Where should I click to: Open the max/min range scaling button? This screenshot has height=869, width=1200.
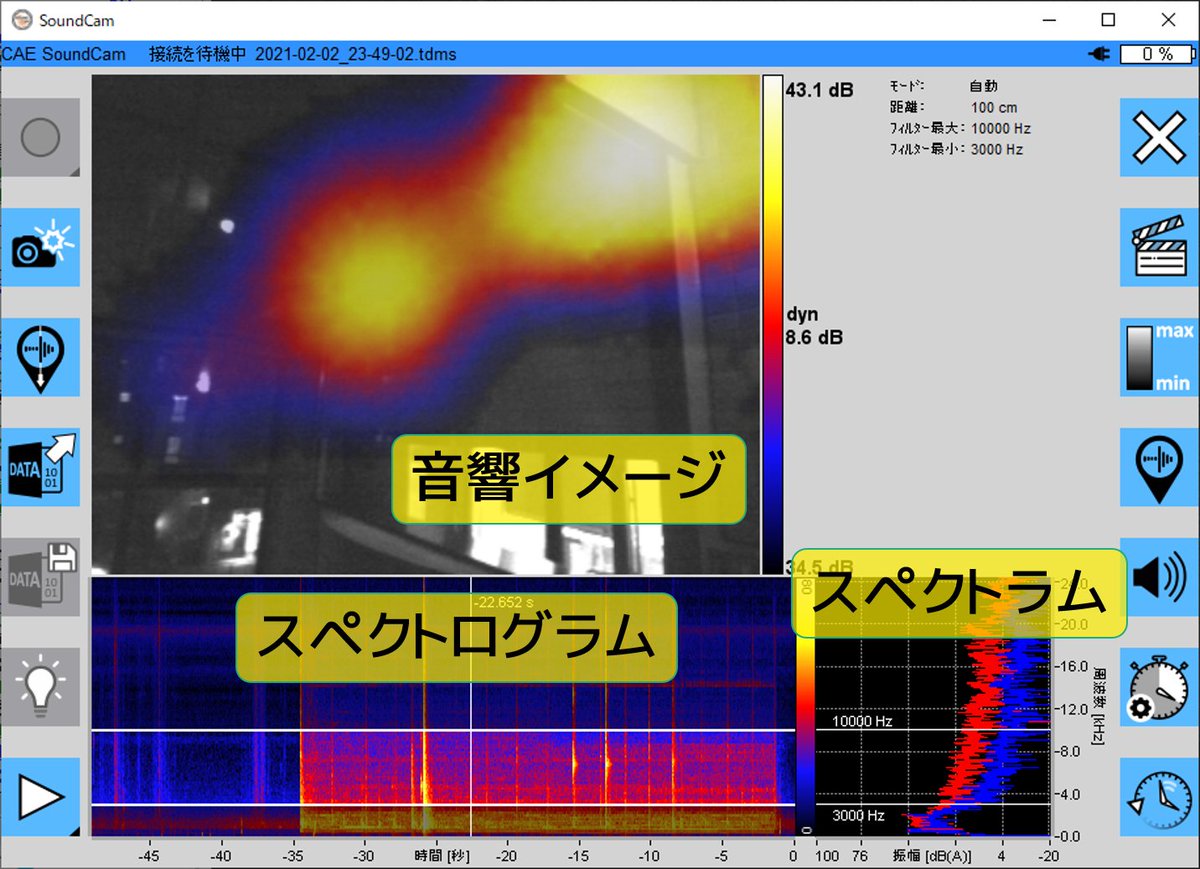1158,357
